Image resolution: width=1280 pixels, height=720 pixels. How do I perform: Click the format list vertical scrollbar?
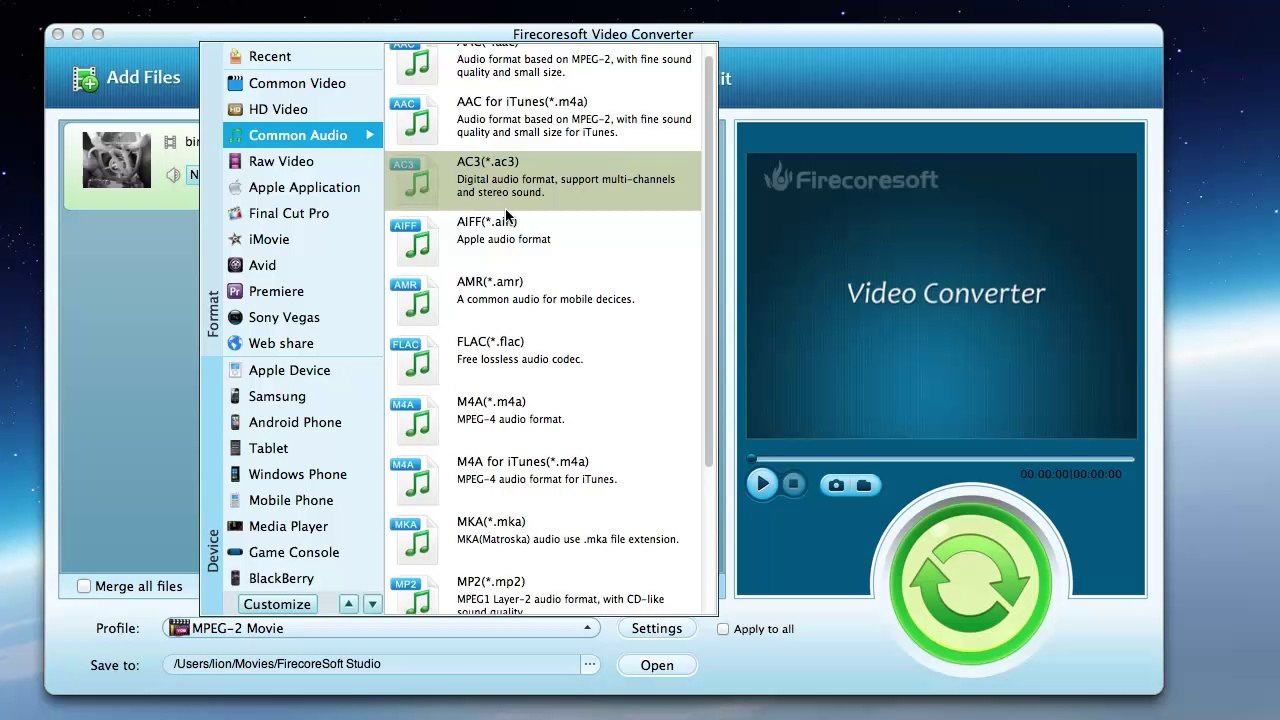709,260
